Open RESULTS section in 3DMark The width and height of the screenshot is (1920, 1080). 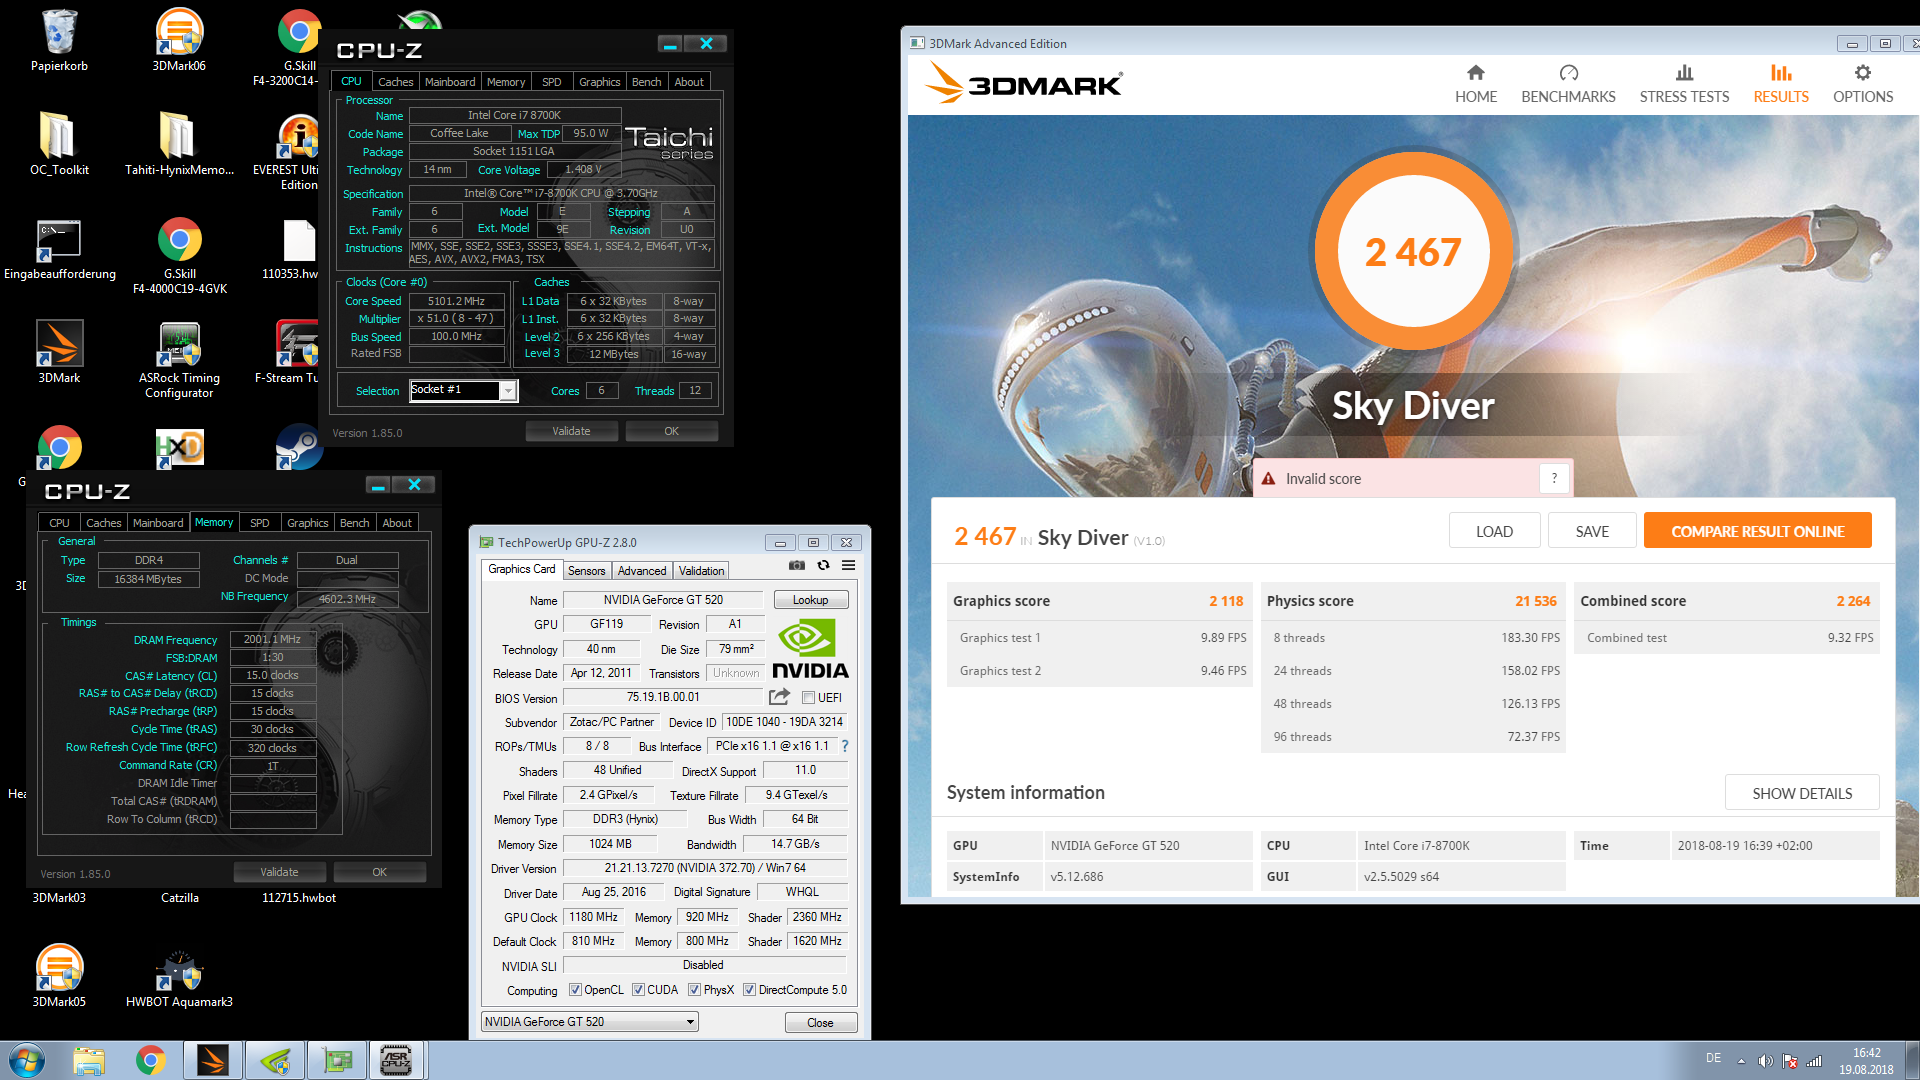click(x=1781, y=84)
